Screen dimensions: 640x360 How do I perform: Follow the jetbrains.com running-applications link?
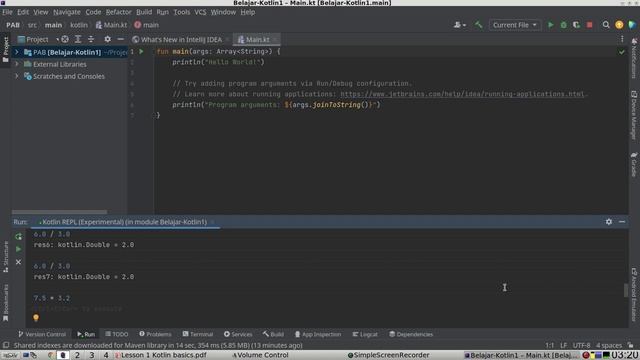coord(462,94)
